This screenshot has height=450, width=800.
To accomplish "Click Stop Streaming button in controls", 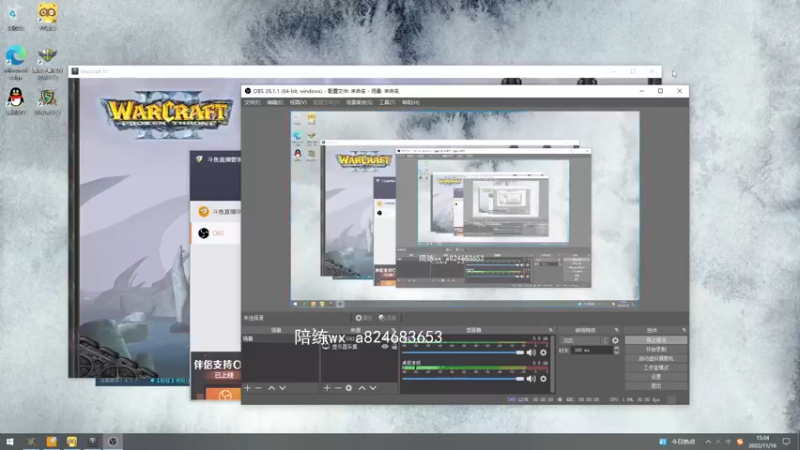I will [656, 340].
